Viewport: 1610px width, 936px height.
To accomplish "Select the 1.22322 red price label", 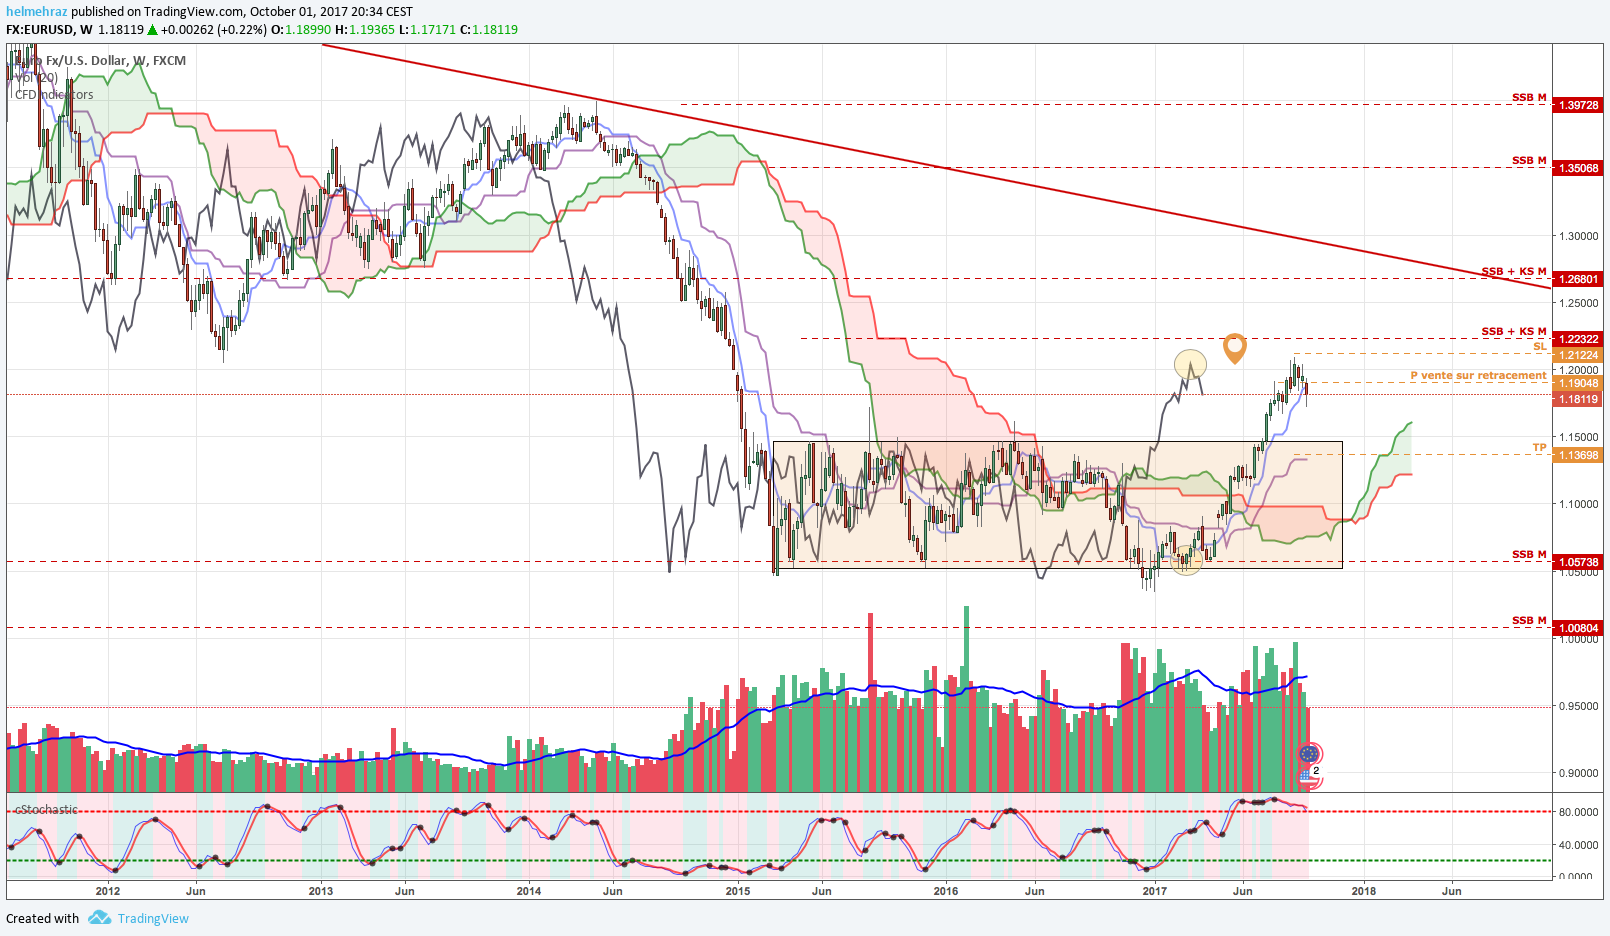I will pyautogui.click(x=1579, y=339).
